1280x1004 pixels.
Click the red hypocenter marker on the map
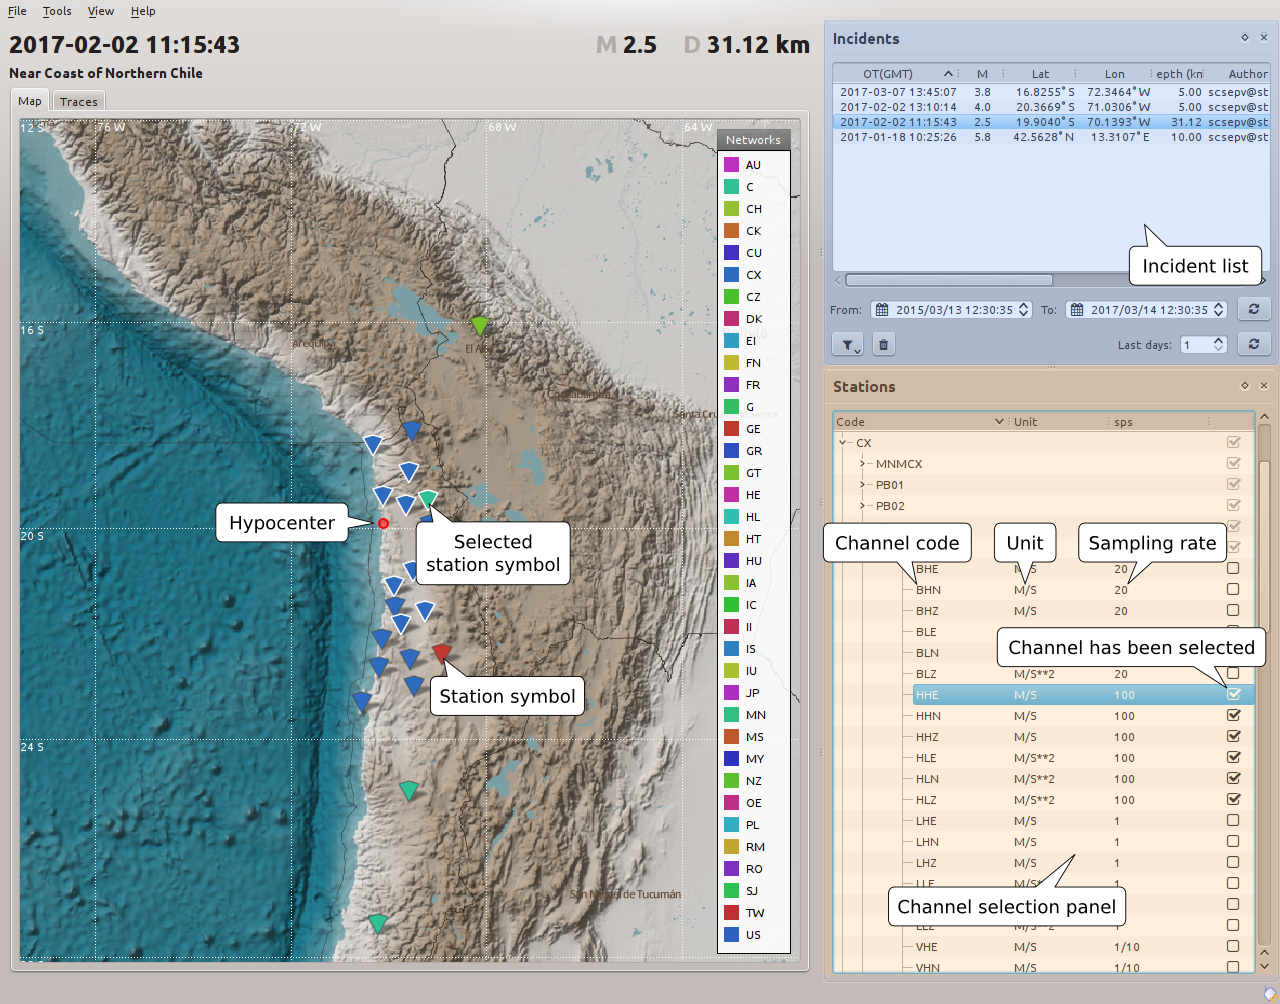coord(383,523)
